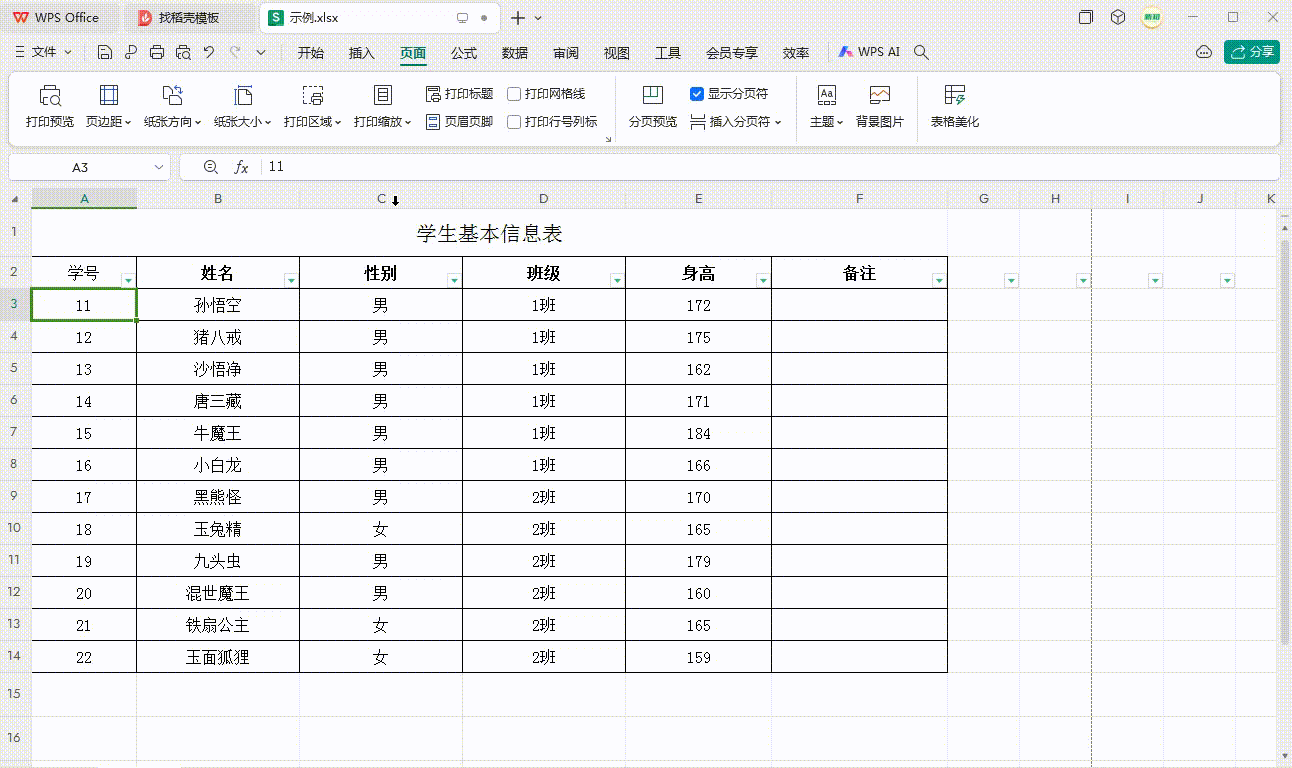The image size is (1292, 768).
Task: Click the undo arrow in quick access toolbar
Action: click(209, 52)
